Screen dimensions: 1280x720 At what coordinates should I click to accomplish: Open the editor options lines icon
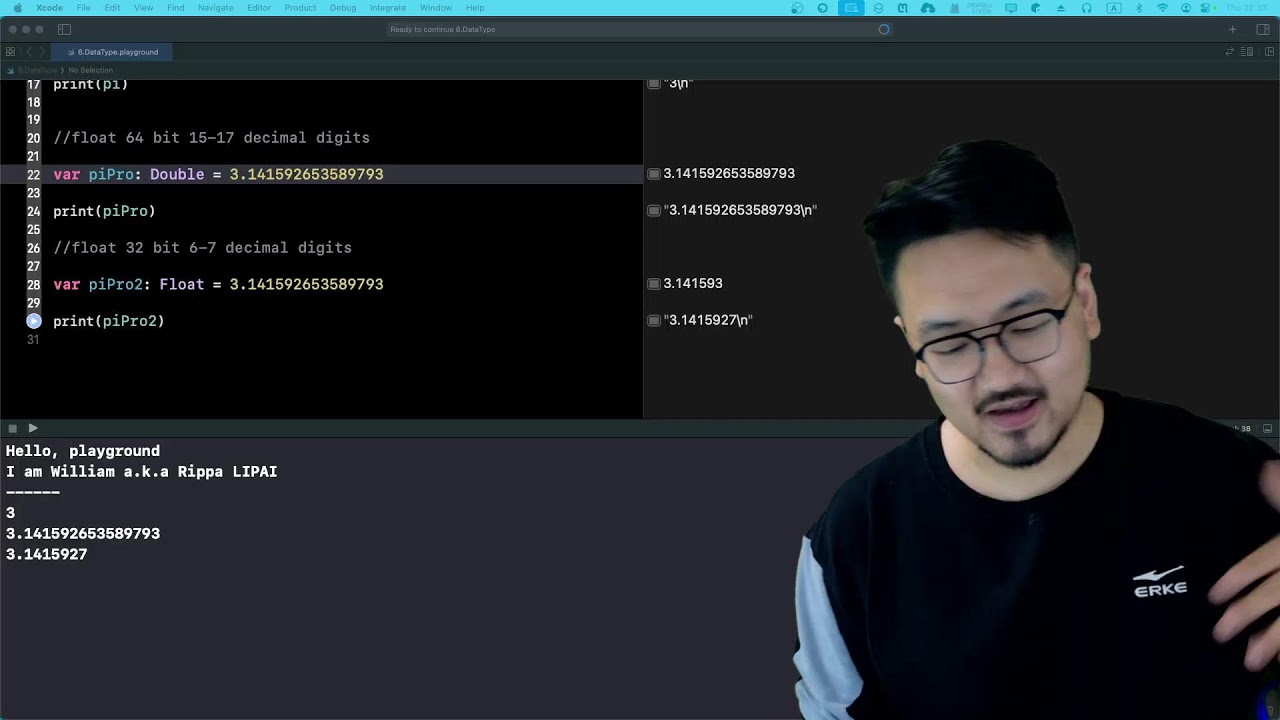click(1247, 52)
